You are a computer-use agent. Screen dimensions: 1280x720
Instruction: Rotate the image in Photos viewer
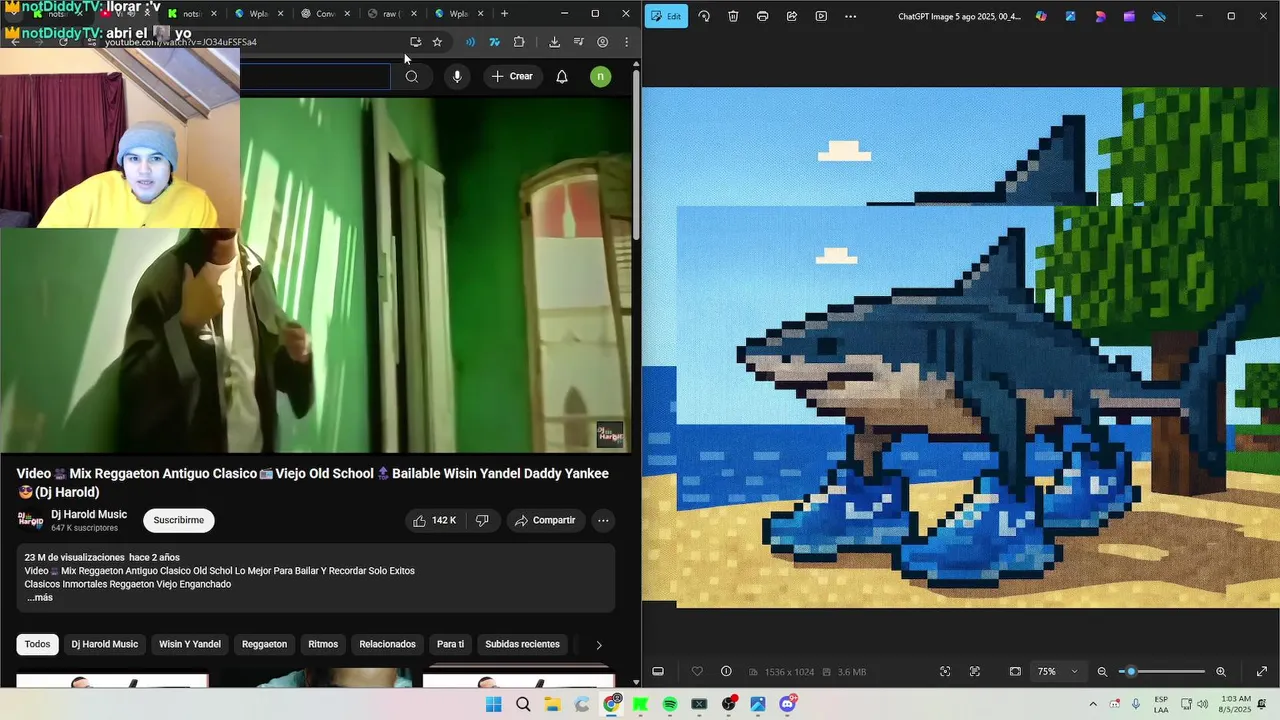pos(704,16)
